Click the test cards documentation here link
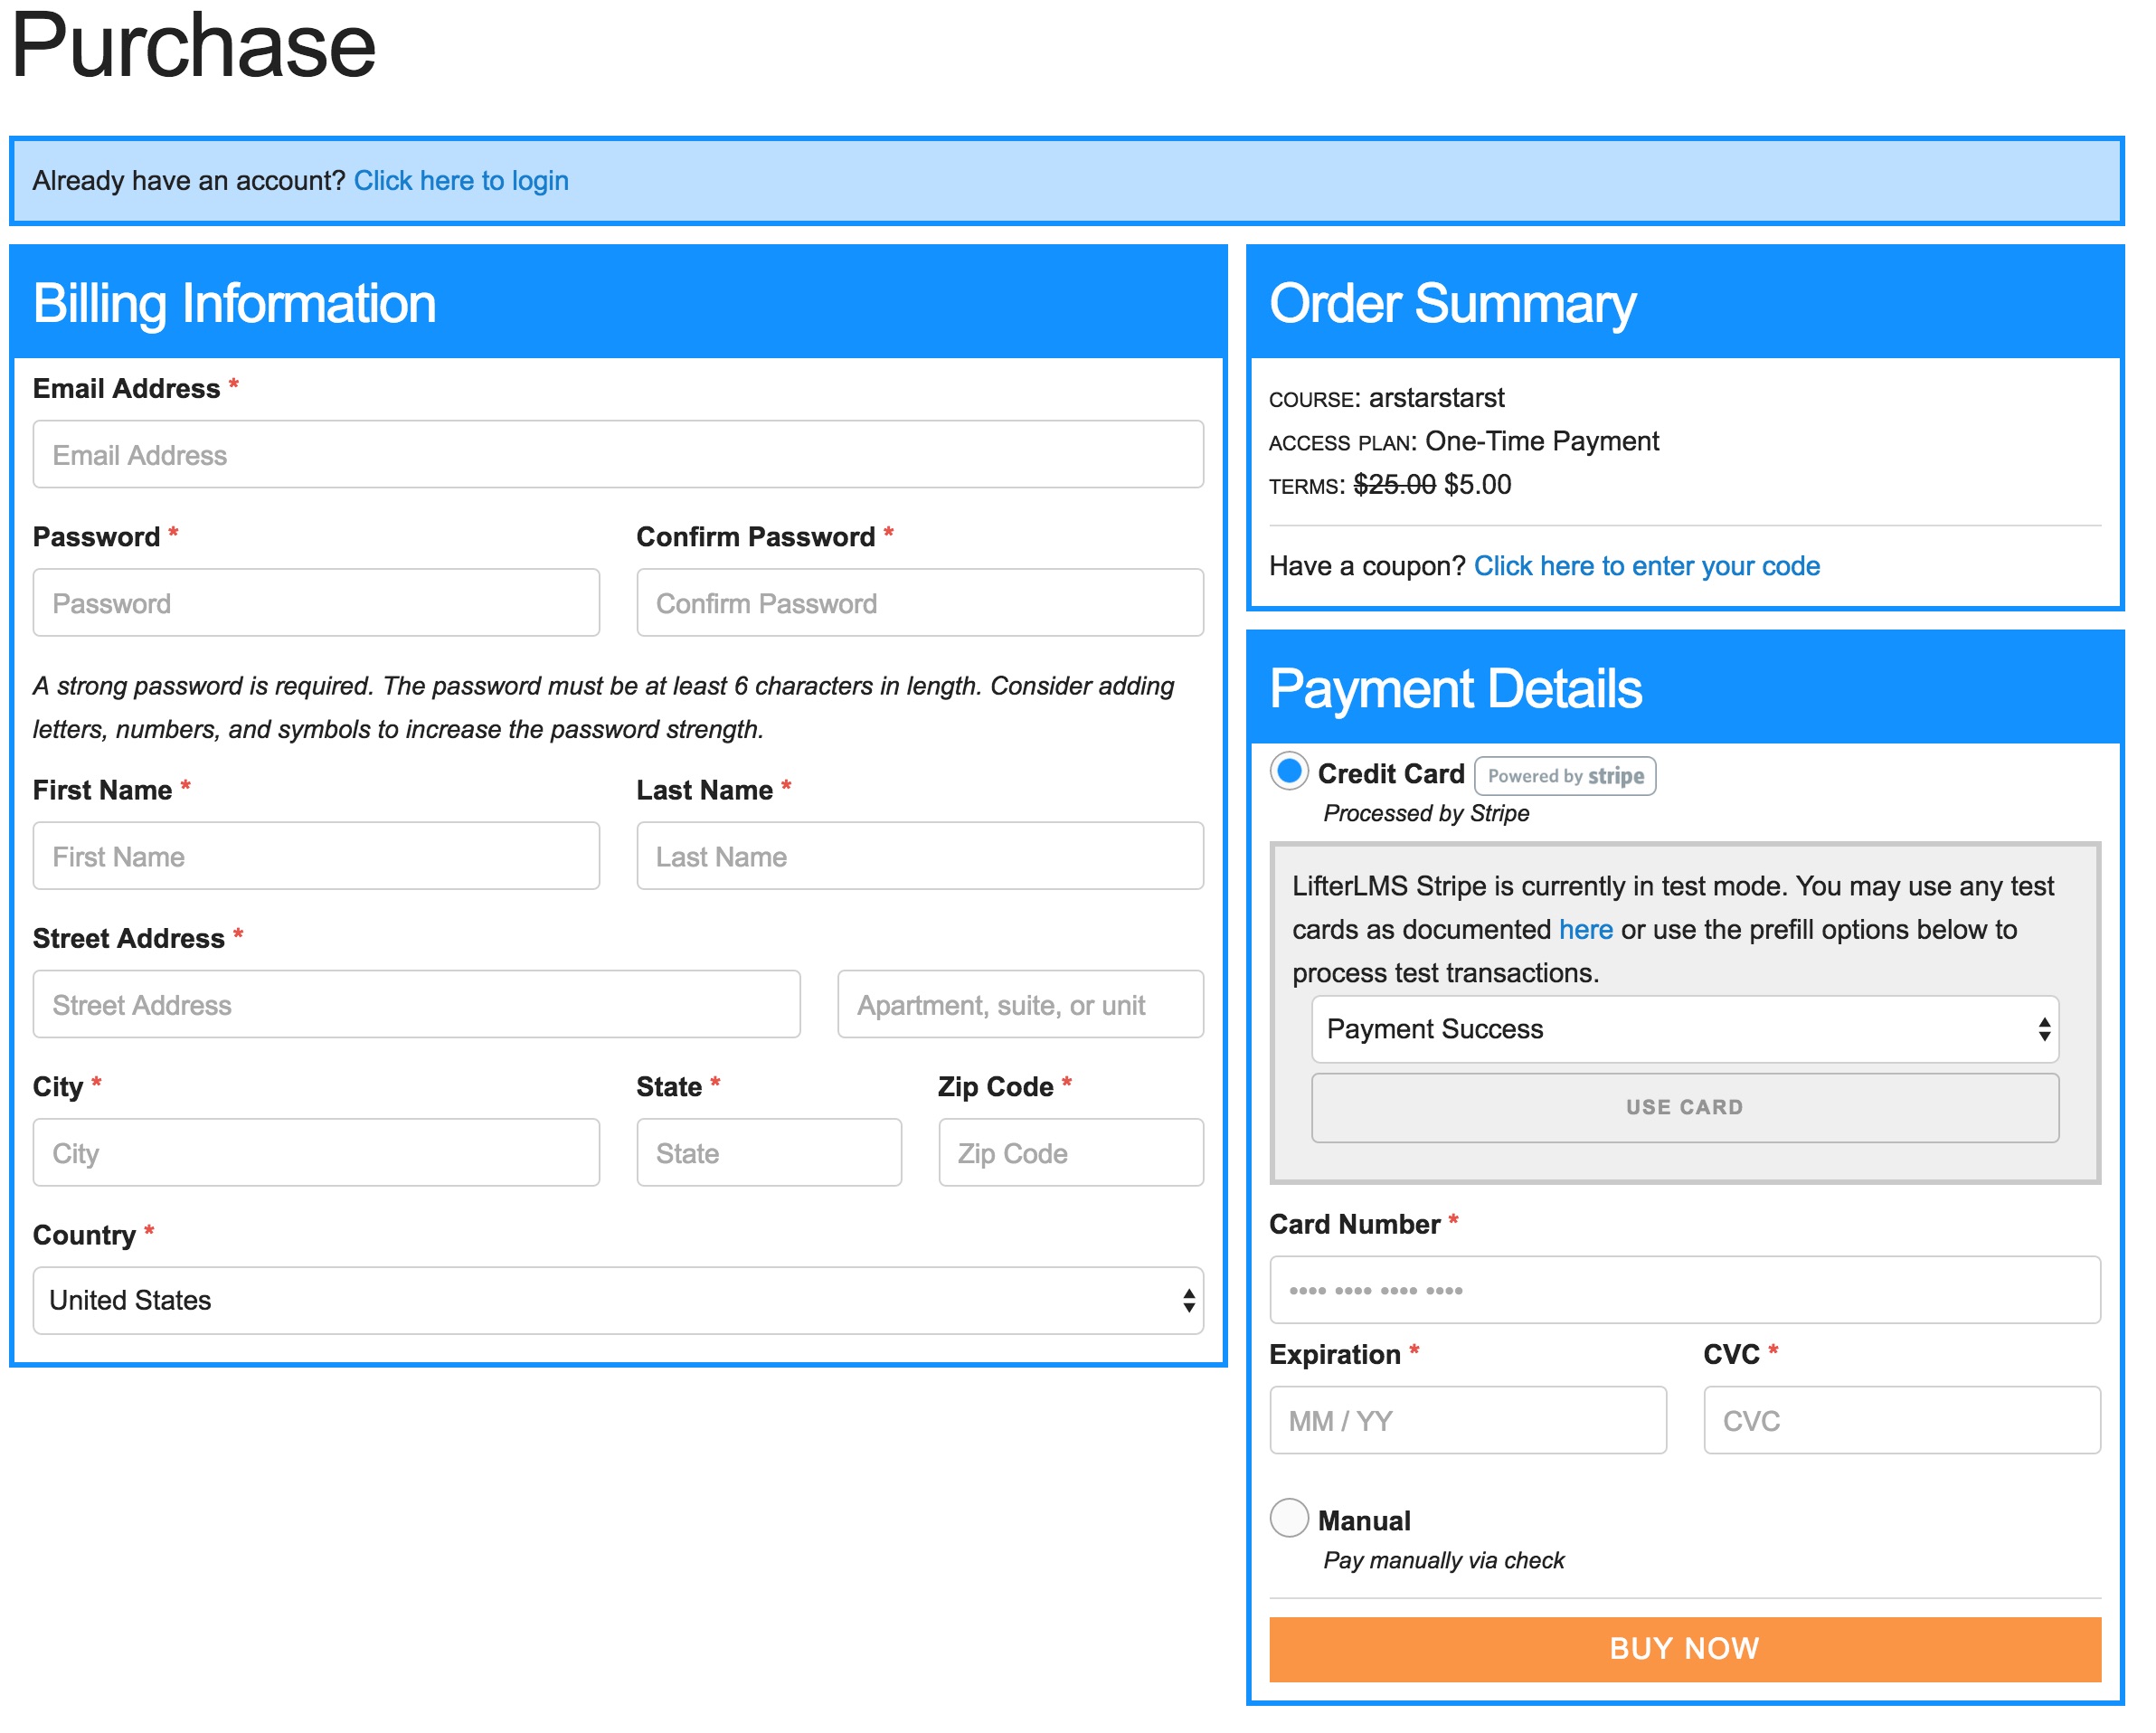This screenshot has height=1733, width=2156. click(x=1585, y=929)
